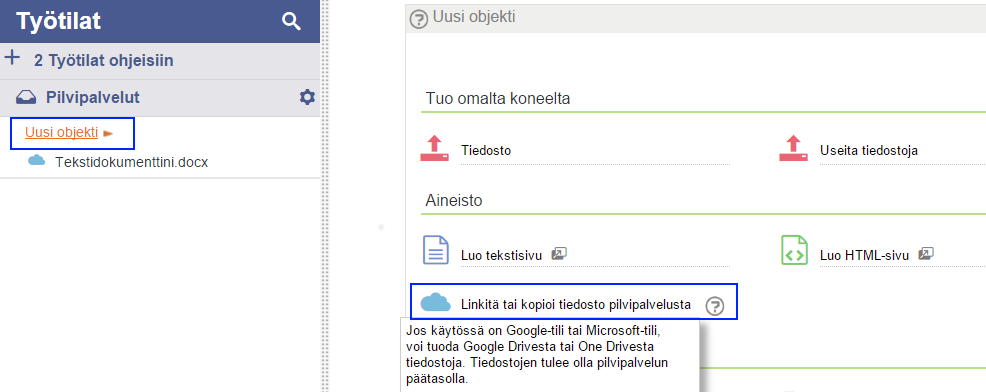Open help icon beside pilvipalvelusta link

tap(715, 306)
